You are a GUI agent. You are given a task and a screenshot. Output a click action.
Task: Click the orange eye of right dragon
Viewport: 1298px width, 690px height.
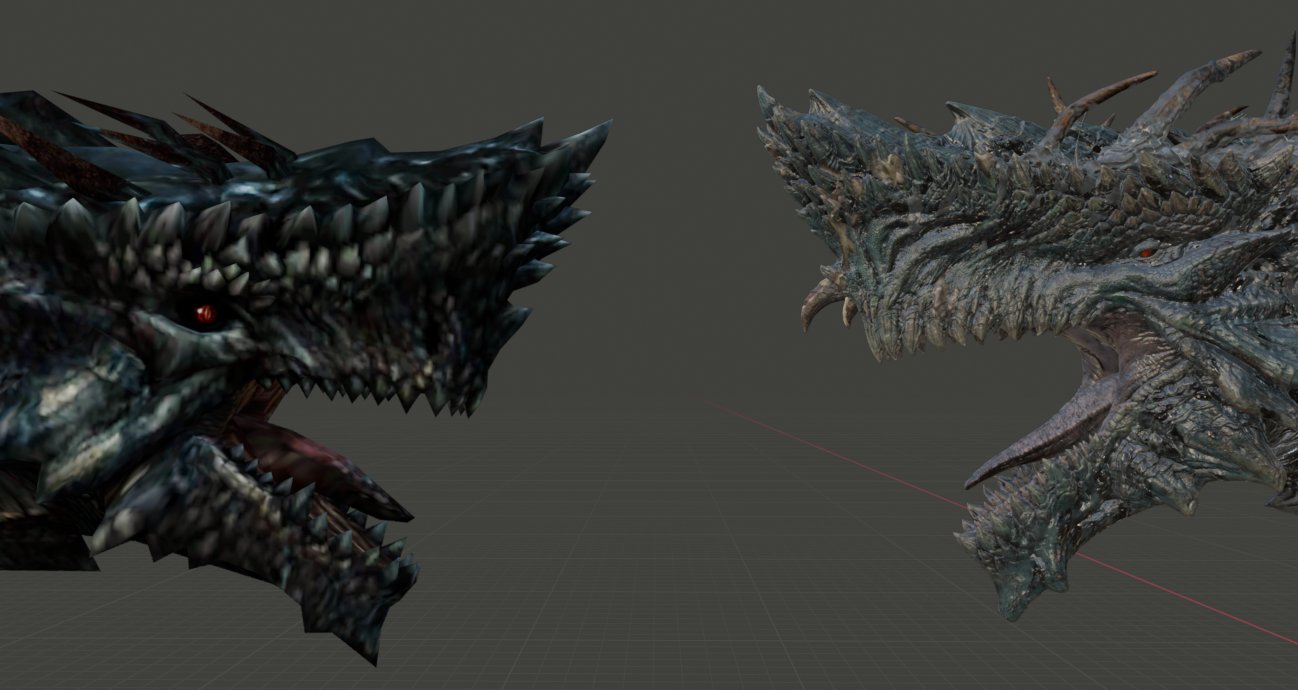(1147, 253)
